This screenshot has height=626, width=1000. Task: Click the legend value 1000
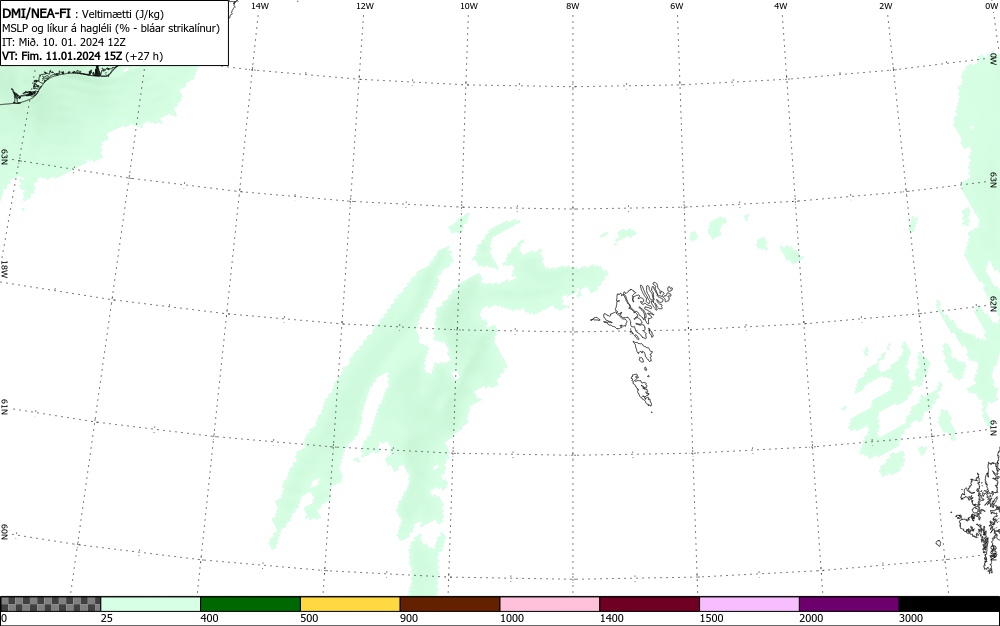click(512, 618)
